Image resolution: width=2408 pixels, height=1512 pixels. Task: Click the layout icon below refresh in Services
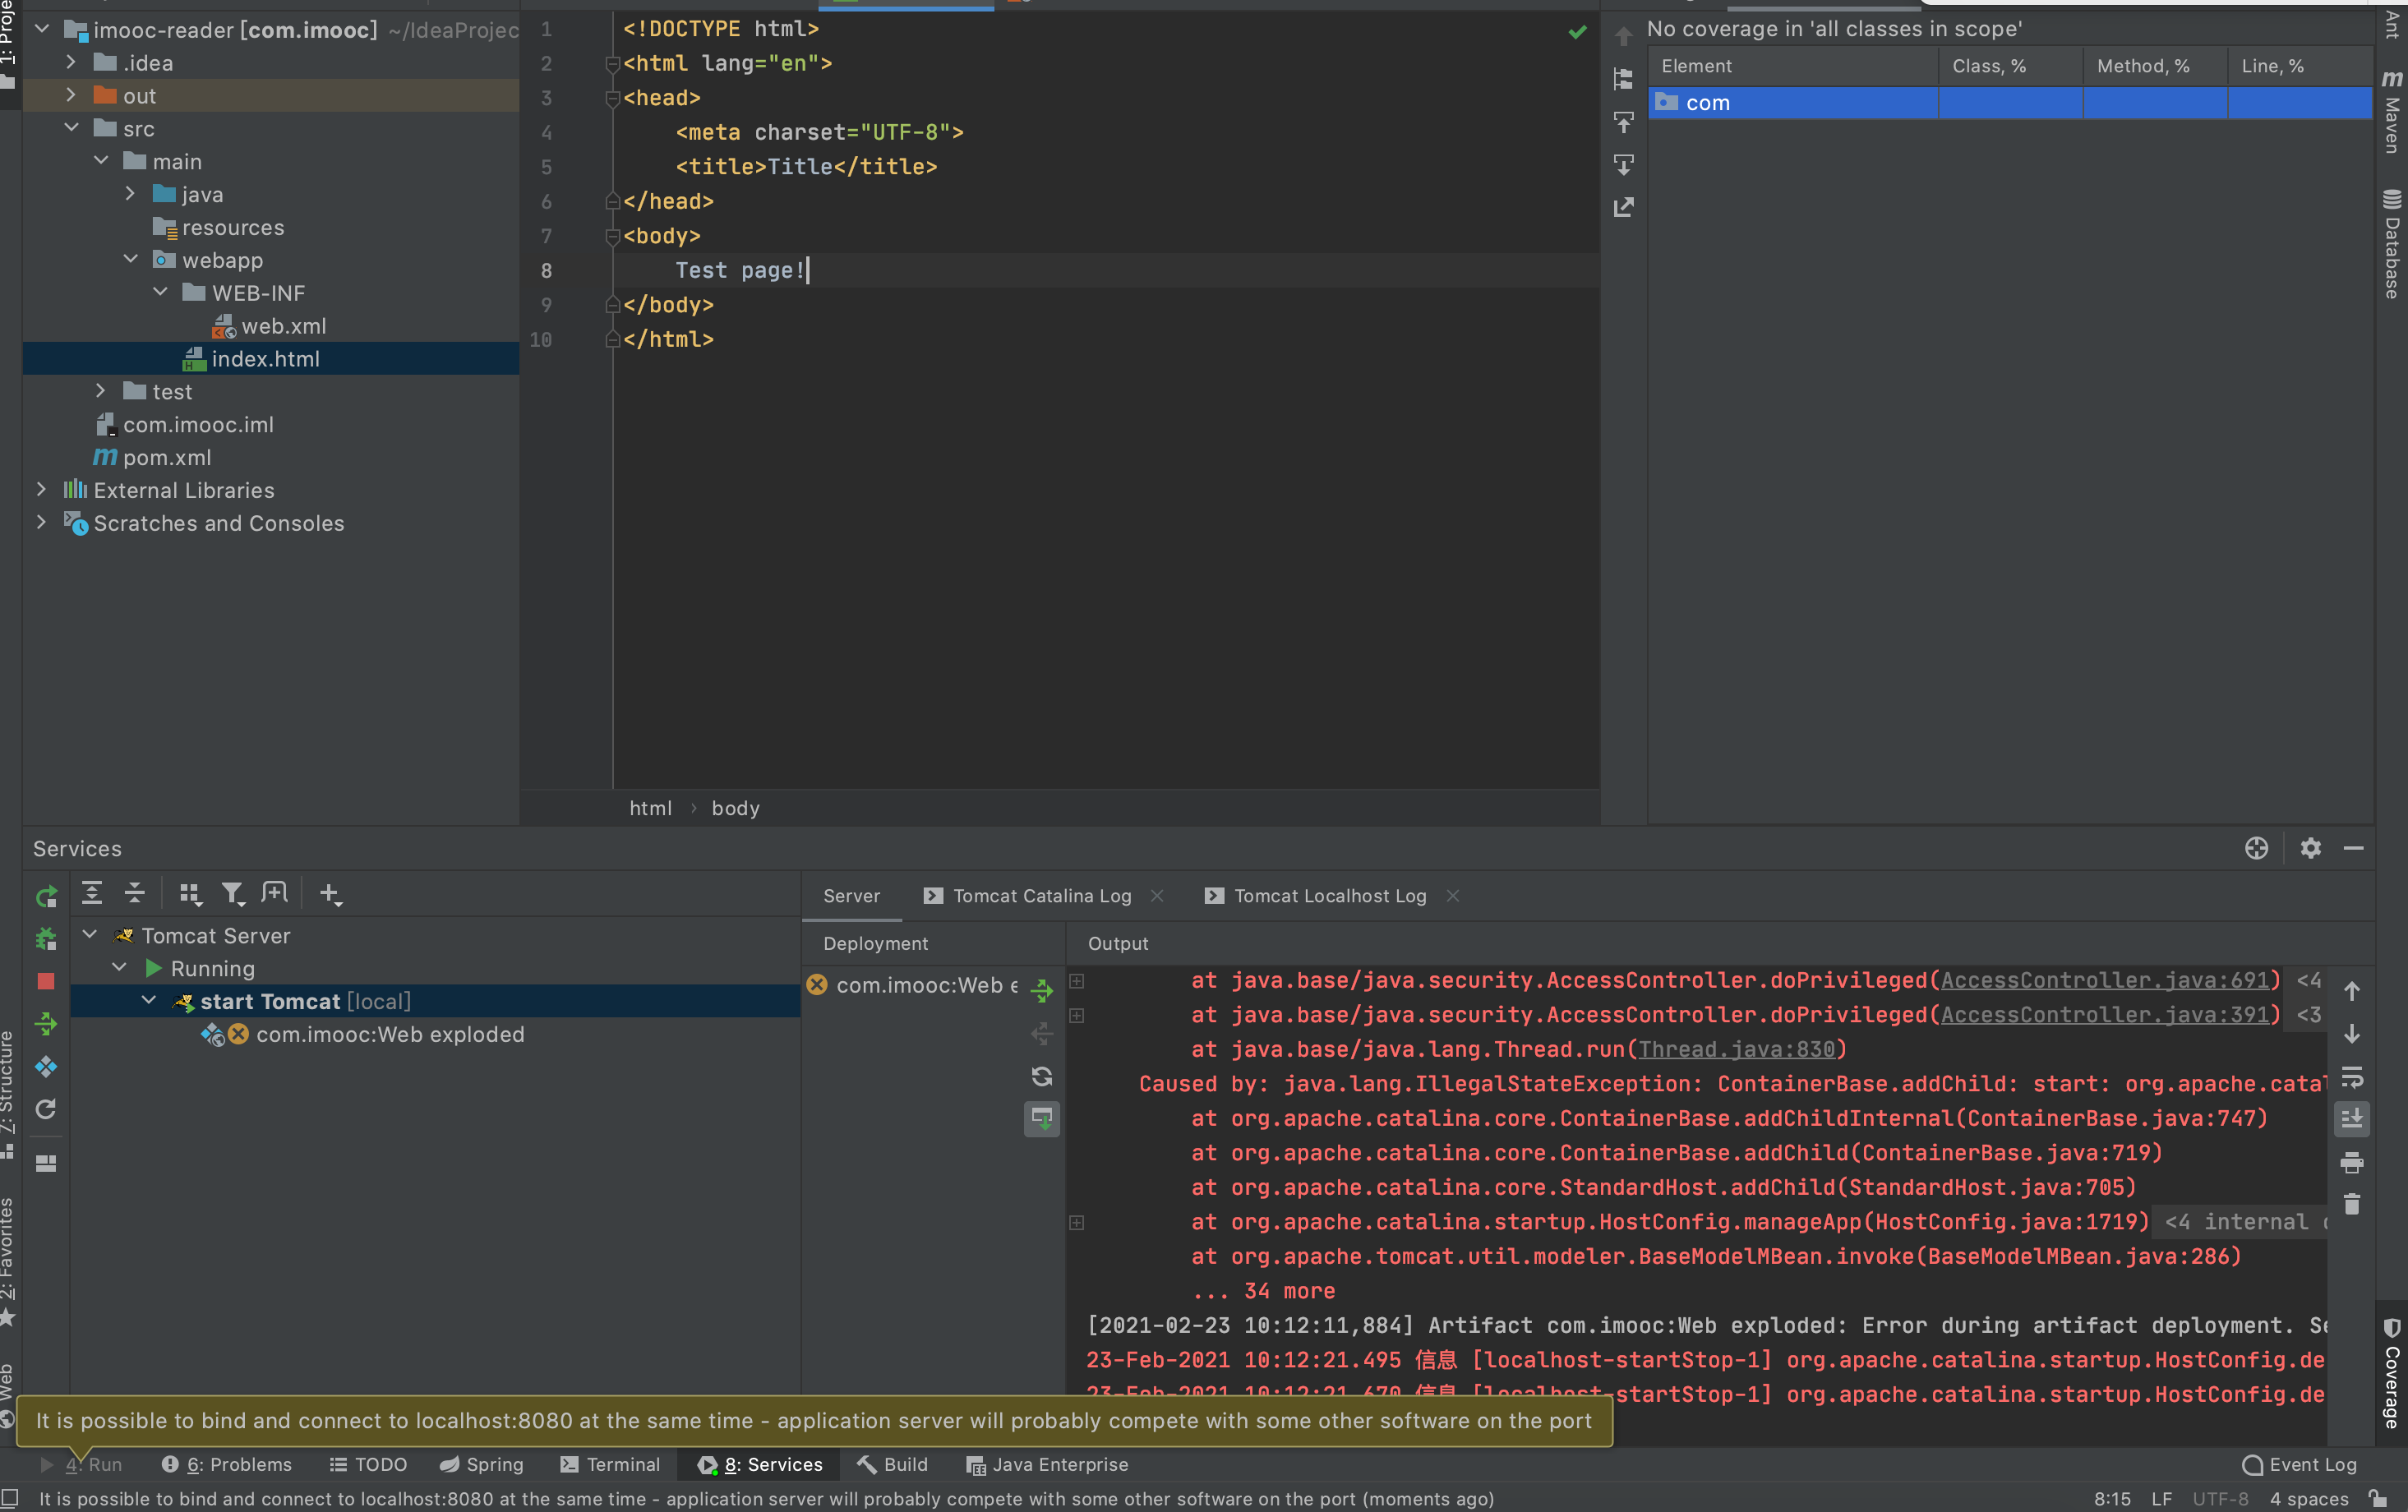(46, 1163)
